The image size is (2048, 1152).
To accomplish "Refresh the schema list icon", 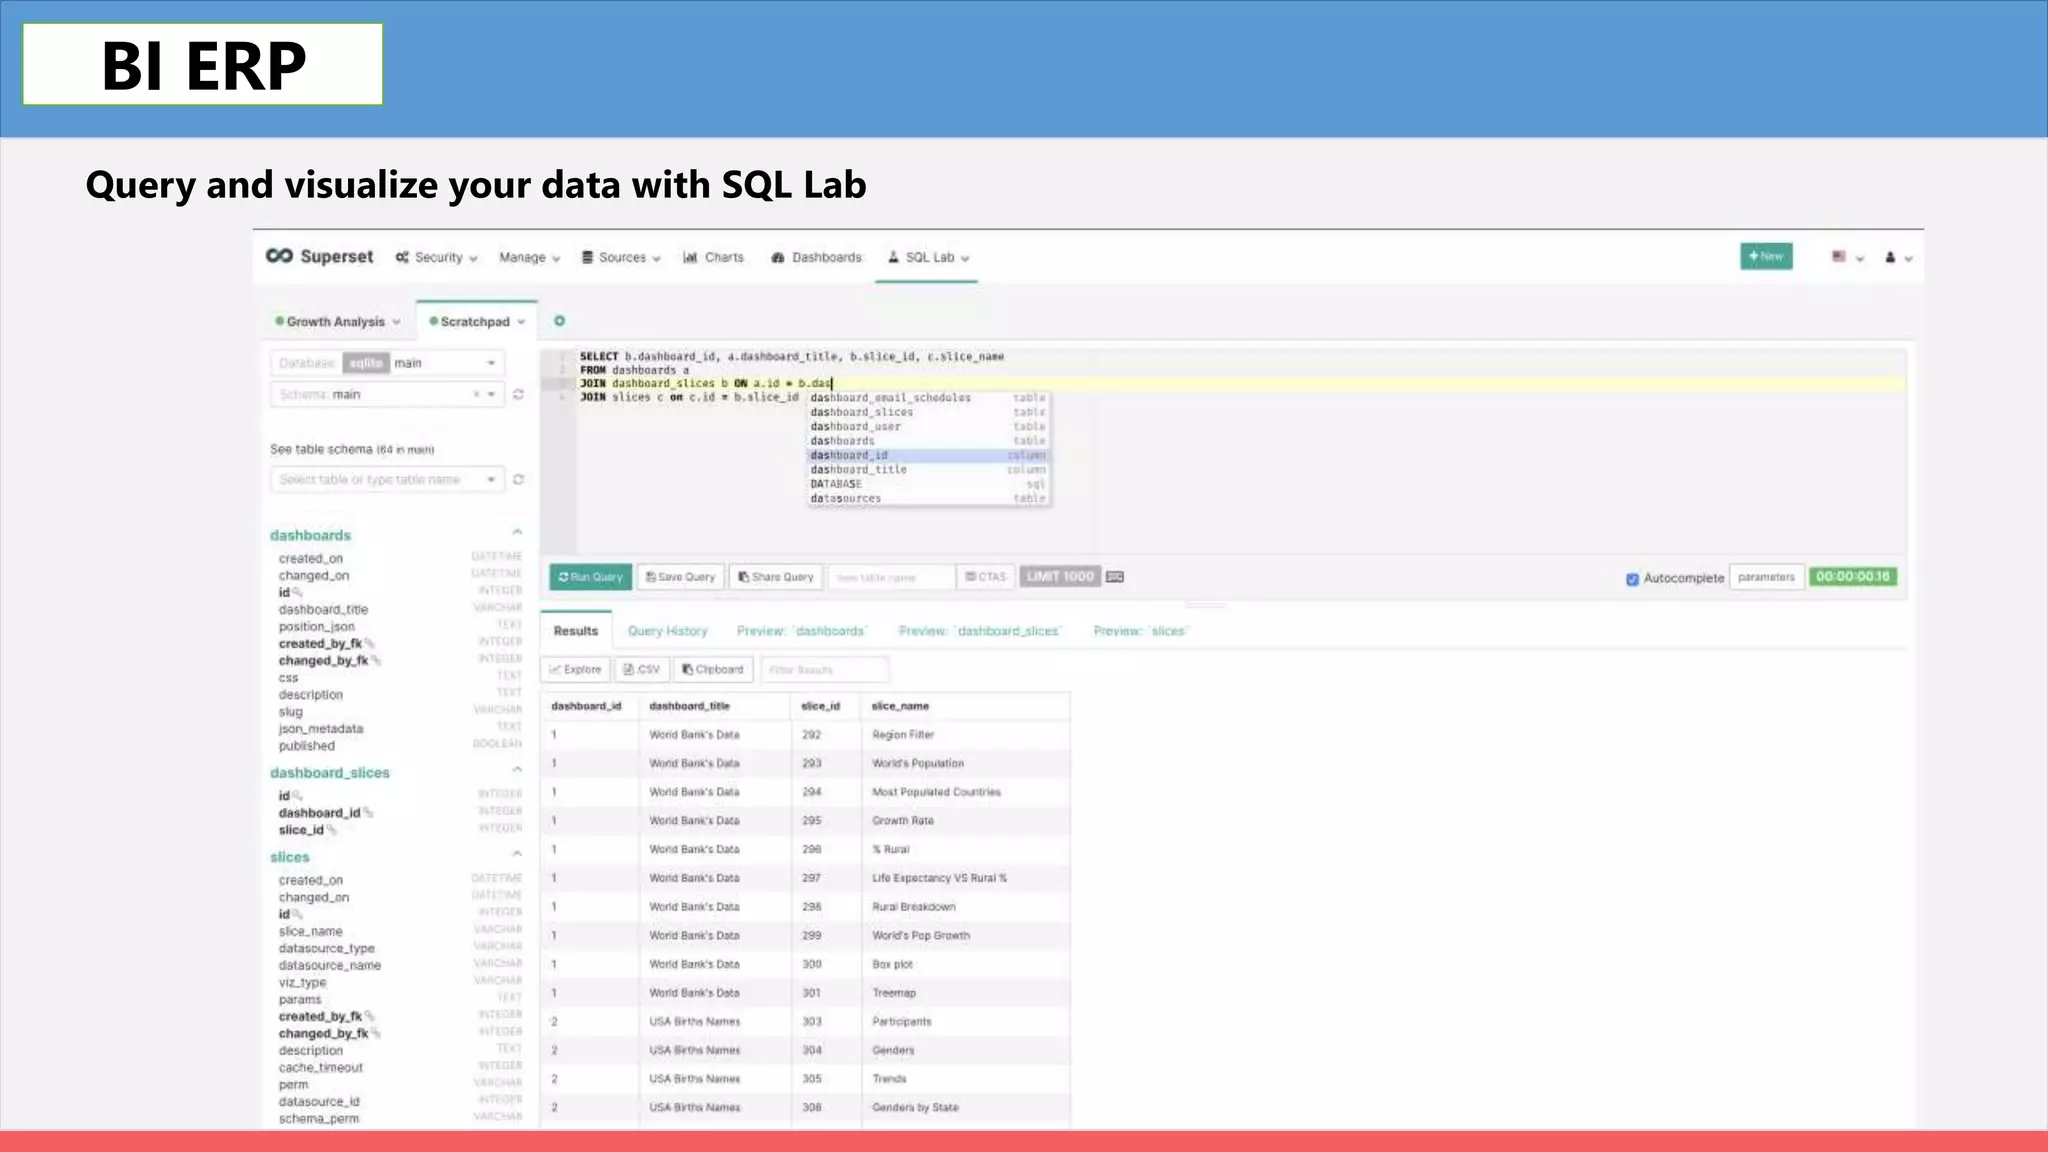I will pyautogui.click(x=518, y=395).
